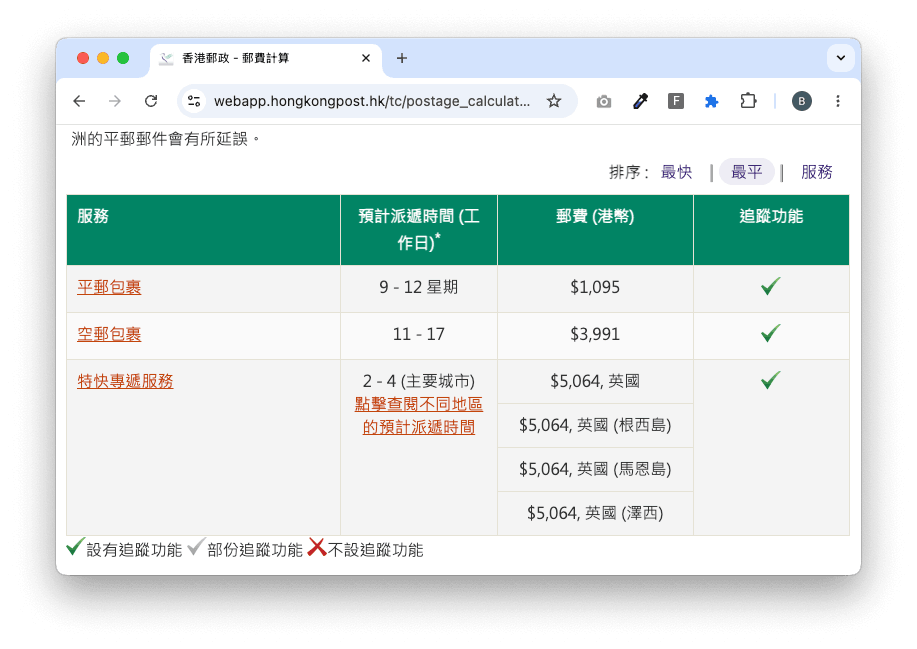Click the $5,064, 英國 (馬恩島) cell
This screenshot has height=649, width=917.
coord(595,469)
